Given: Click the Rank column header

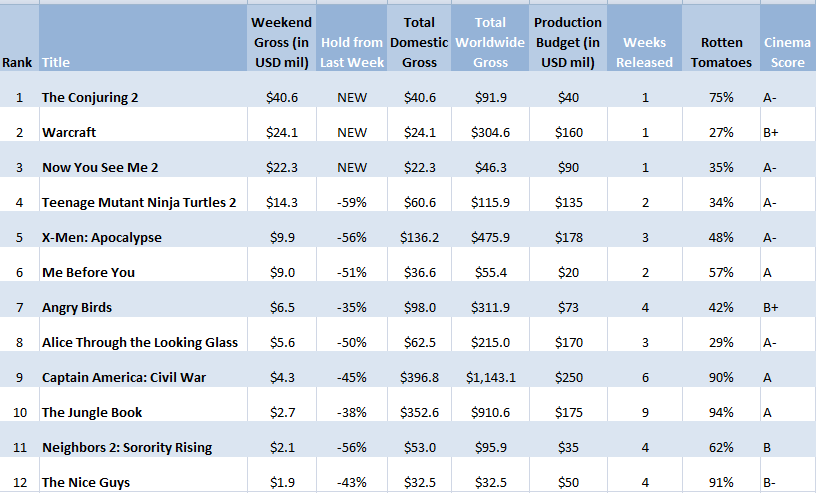Looking at the screenshot, I should tap(17, 62).
